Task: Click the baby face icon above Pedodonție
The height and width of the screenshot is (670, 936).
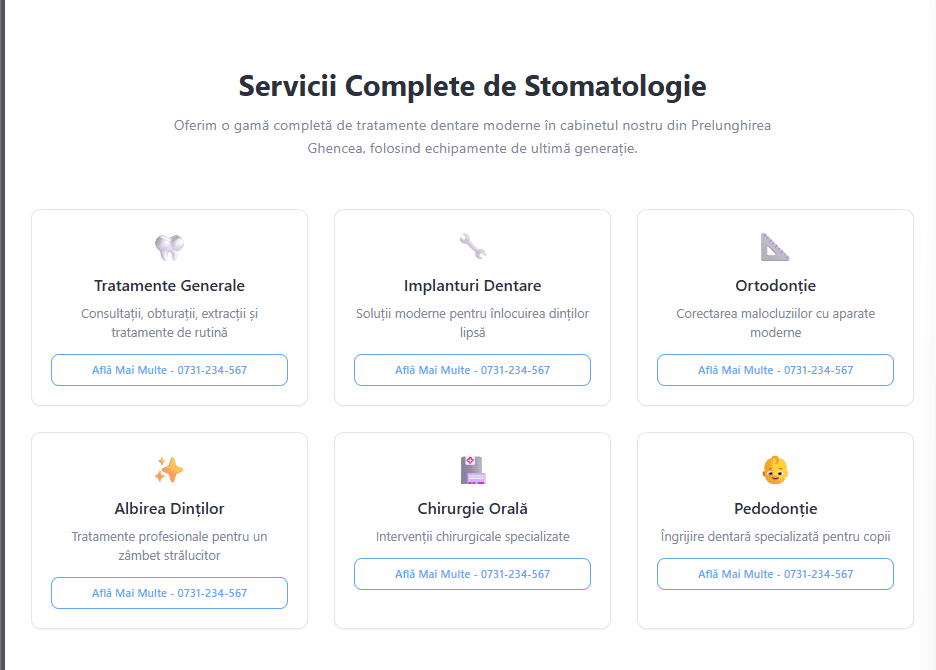Action: [775, 470]
